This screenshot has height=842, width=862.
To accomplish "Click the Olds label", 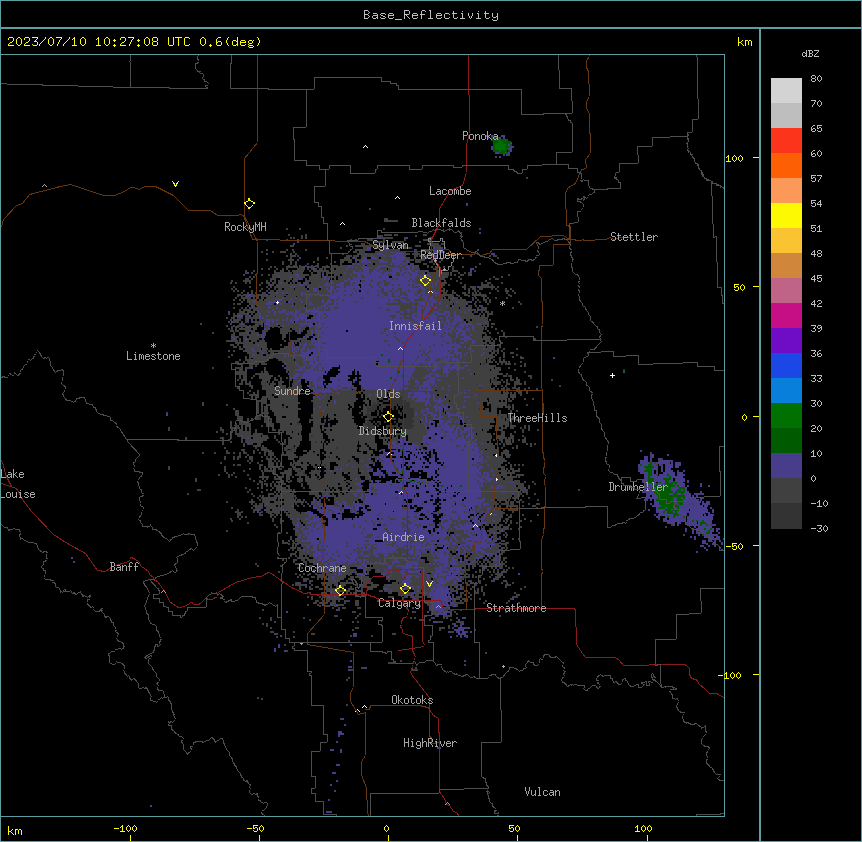I will 388,394.
